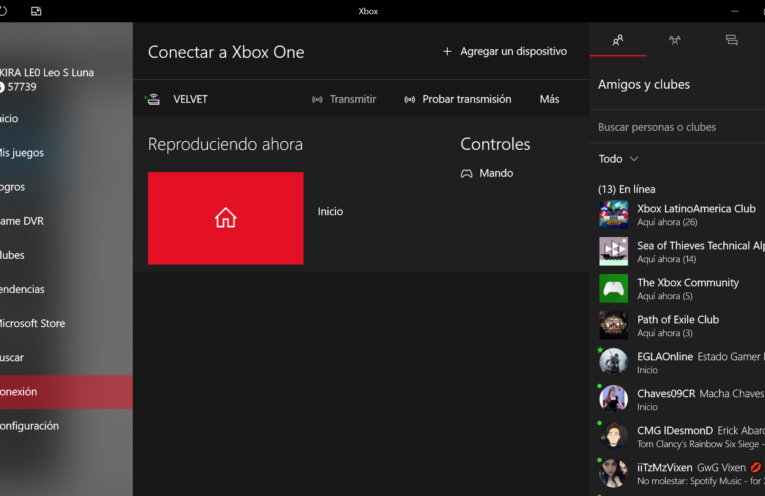Click the Transmitir stream button
The width and height of the screenshot is (765, 496).
point(344,99)
